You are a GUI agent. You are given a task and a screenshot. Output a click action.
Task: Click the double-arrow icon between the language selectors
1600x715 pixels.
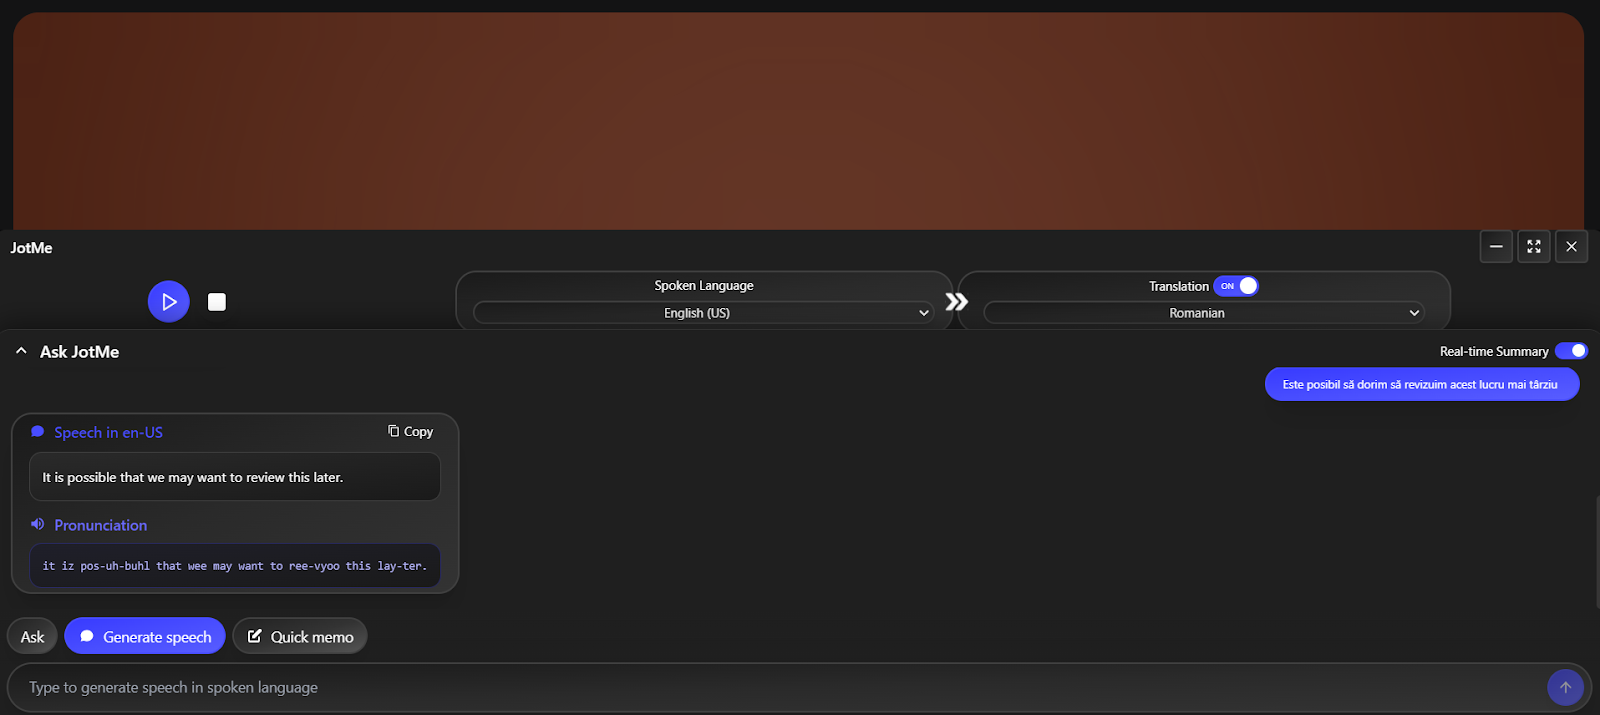click(957, 302)
